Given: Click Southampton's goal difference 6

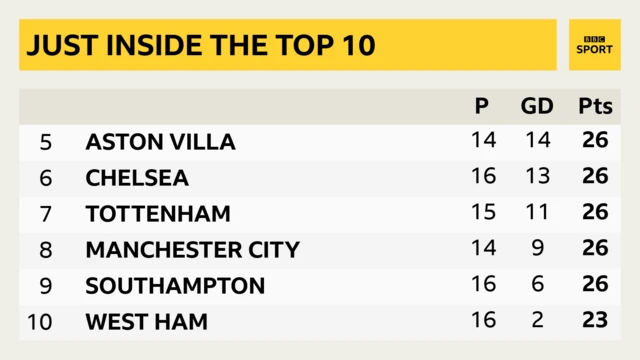Looking at the screenshot, I should click(x=538, y=284).
